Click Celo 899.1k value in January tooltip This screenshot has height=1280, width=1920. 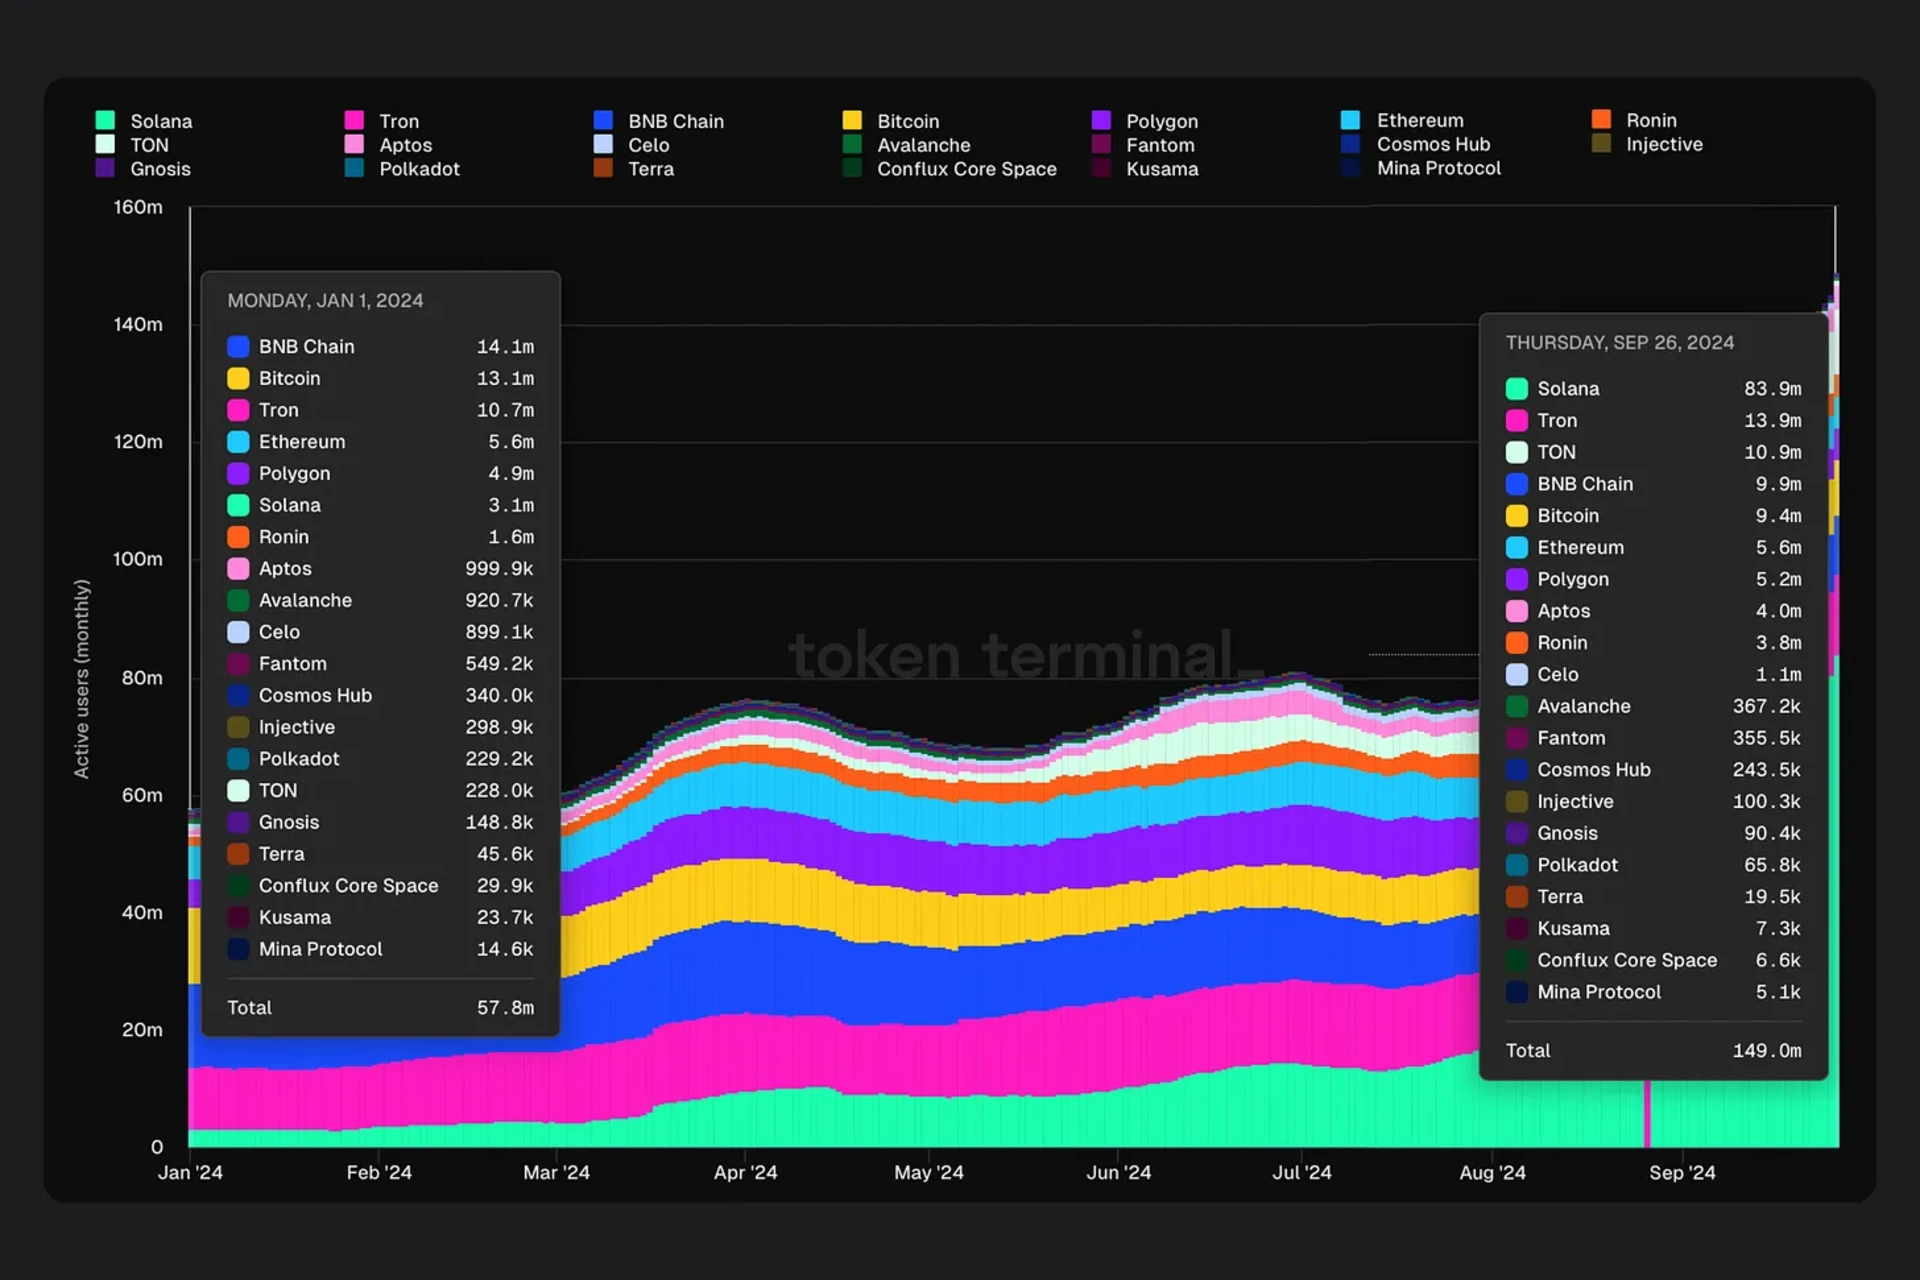tap(499, 632)
